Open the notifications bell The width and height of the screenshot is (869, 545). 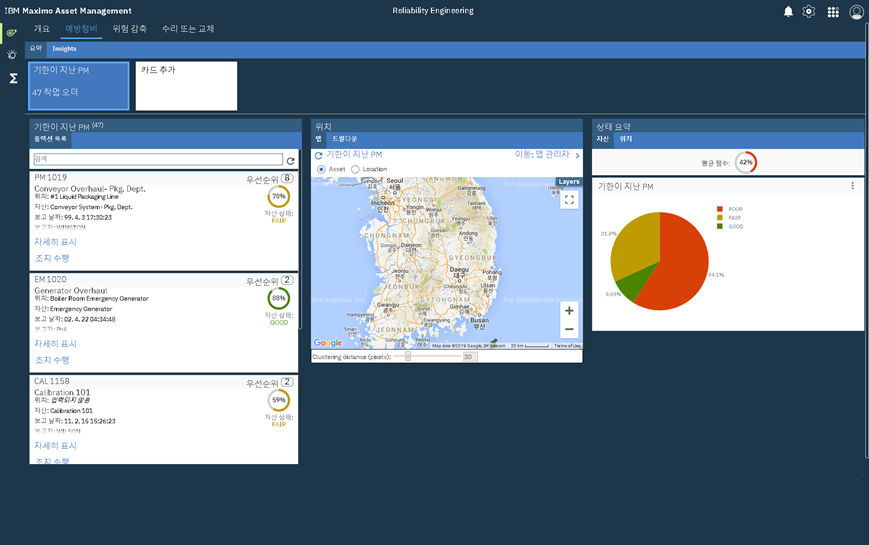coord(788,11)
